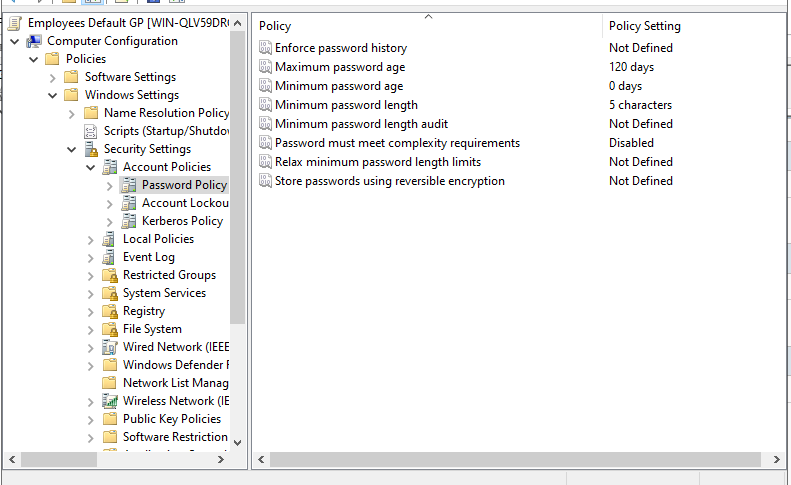This screenshot has width=791, height=485.
Task: Click the Windows Defender Firewall tree icon
Action: [110, 365]
